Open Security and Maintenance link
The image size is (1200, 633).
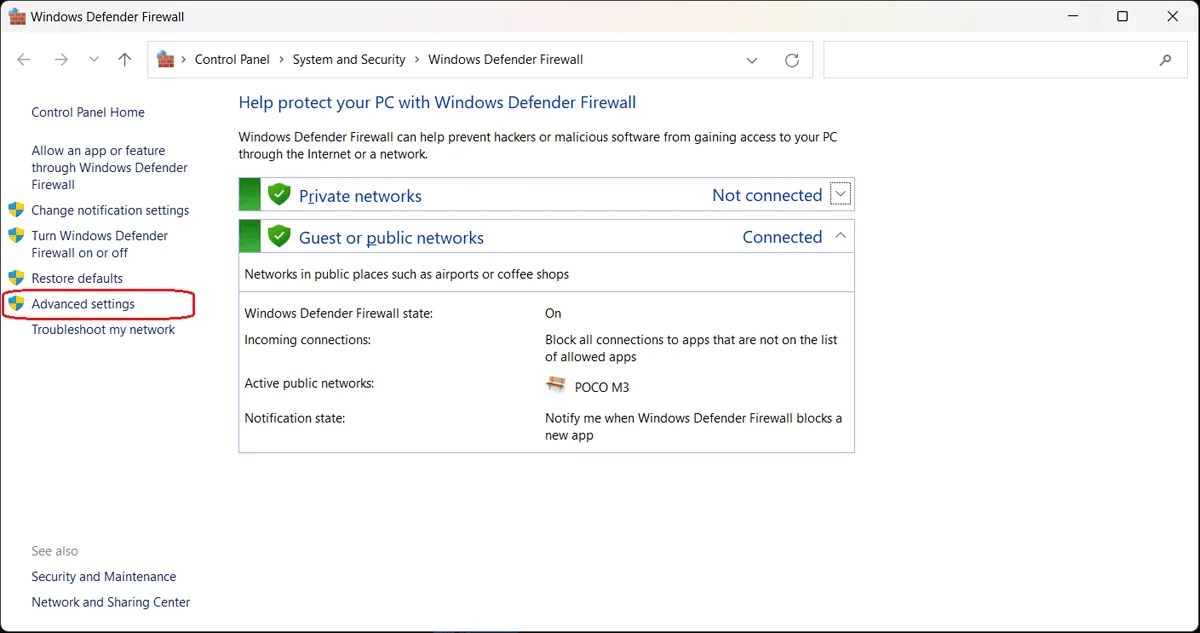pos(103,576)
